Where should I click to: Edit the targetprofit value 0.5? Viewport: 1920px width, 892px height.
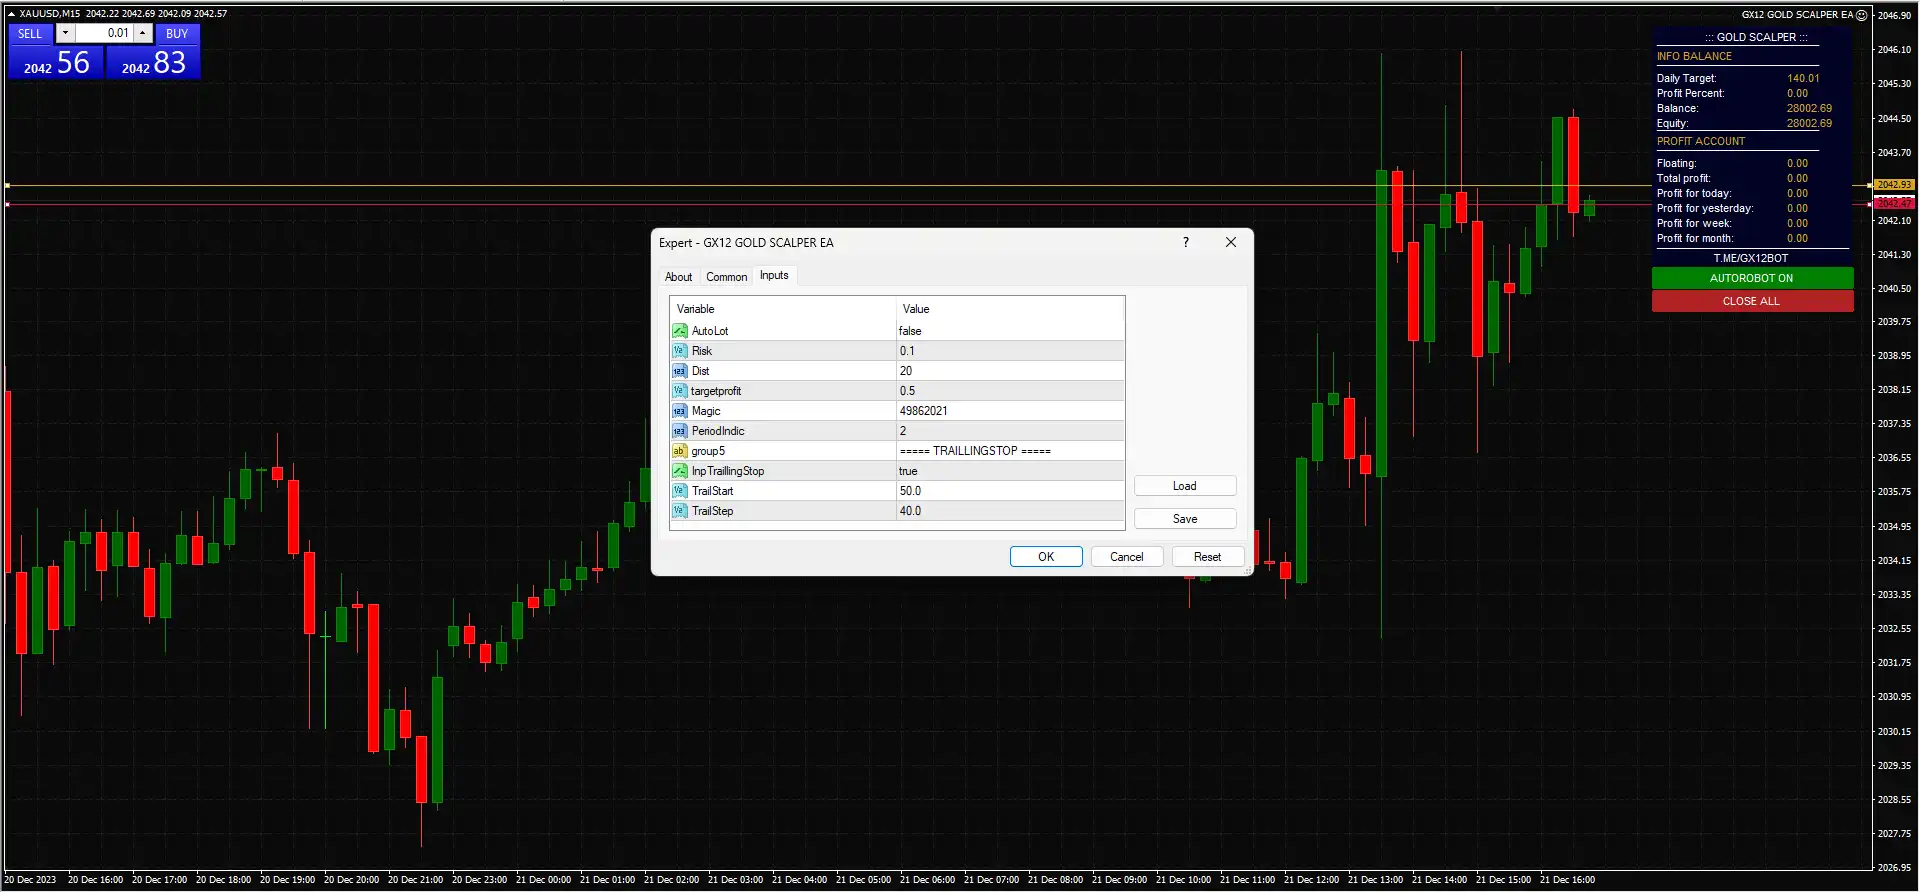1010,391
